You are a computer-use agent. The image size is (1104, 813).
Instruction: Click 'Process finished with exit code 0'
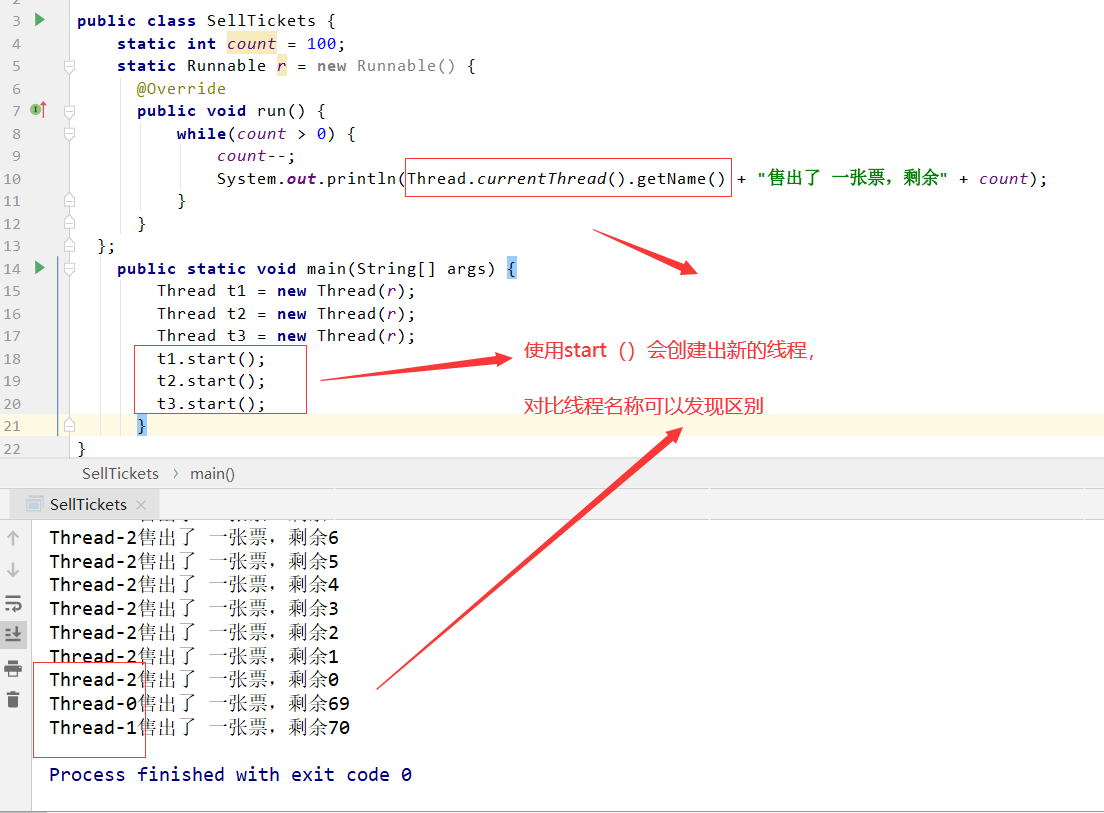click(x=230, y=775)
